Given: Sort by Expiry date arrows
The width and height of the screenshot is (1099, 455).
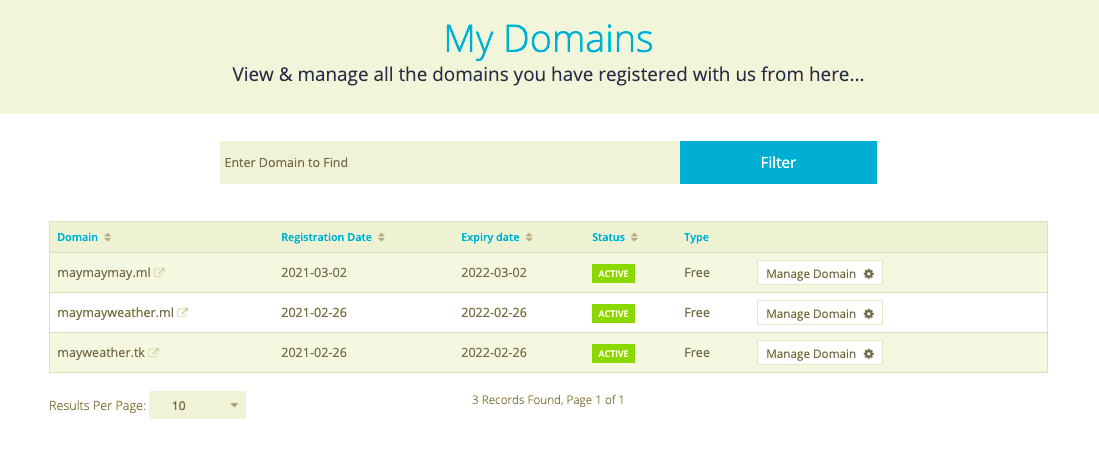Looking at the screenshot, I should pos(529,238).
